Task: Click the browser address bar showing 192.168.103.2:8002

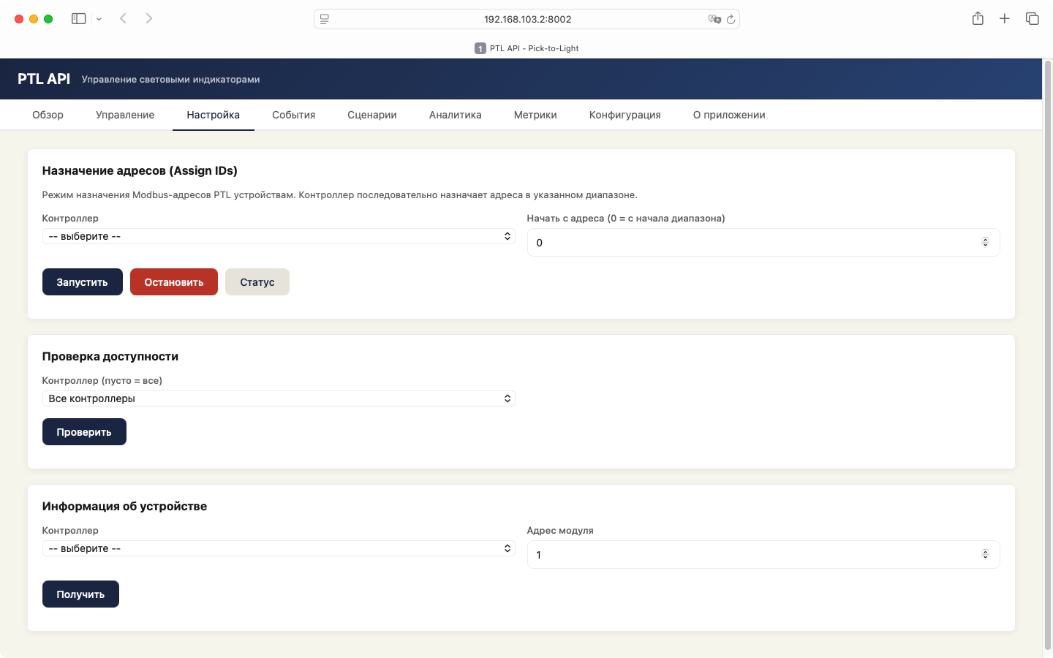Action: click(527, 18)
